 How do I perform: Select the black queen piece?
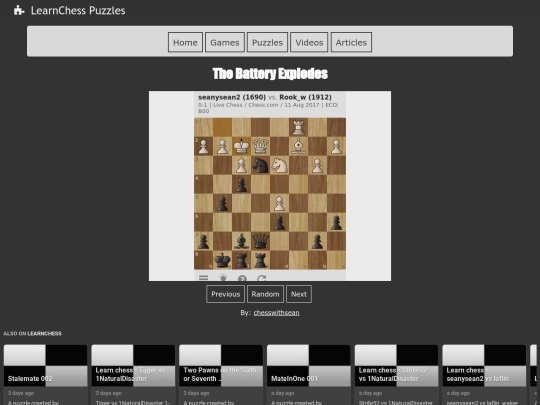(260, 241)
